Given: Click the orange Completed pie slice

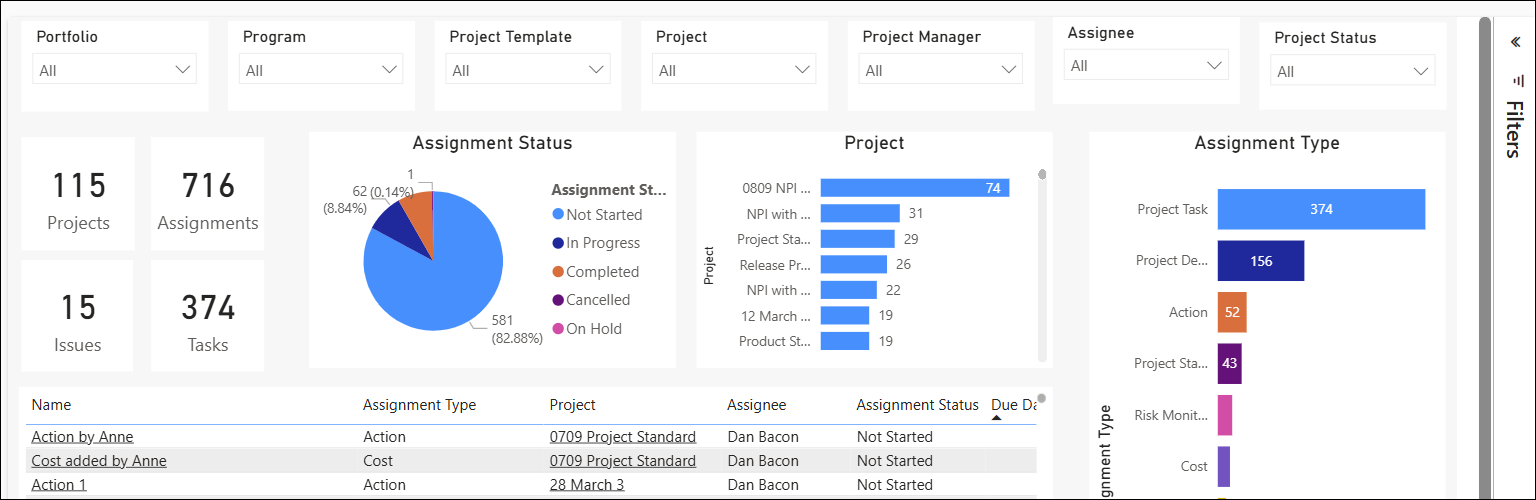Looking at the screenshot, I should pyautogui.click(x=419, y=213).
